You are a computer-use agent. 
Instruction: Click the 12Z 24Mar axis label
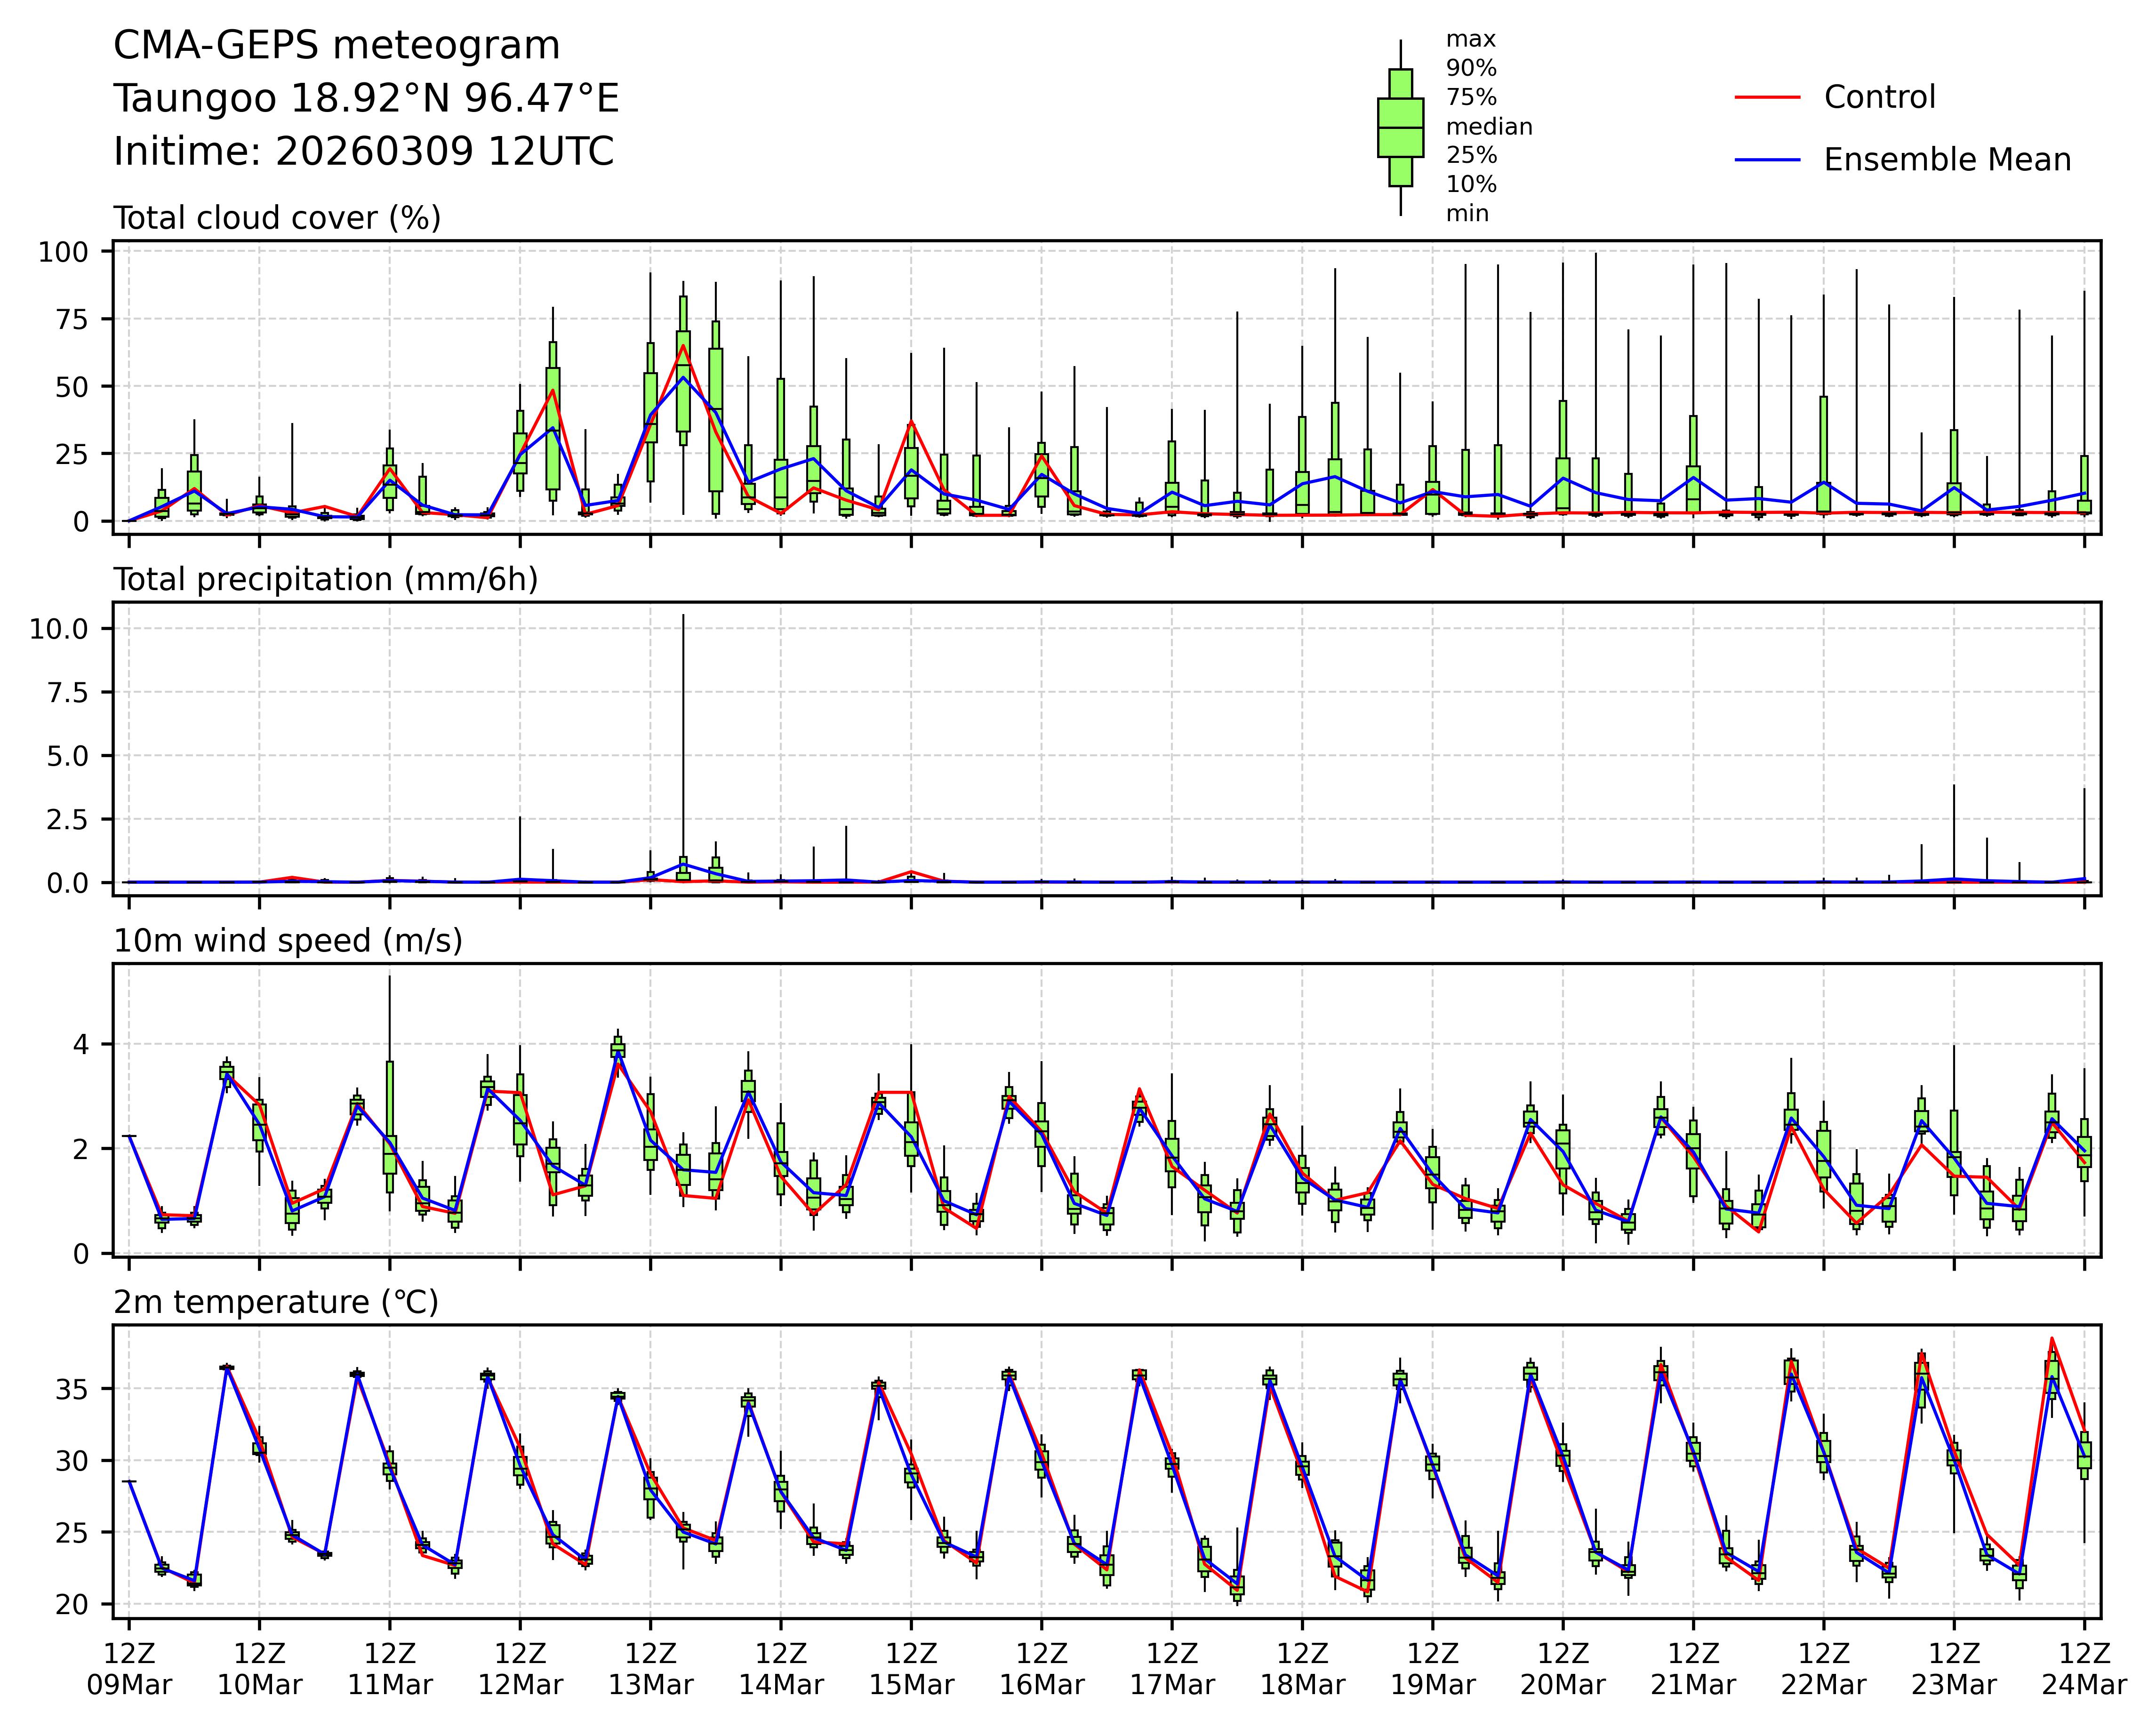2084,1669
